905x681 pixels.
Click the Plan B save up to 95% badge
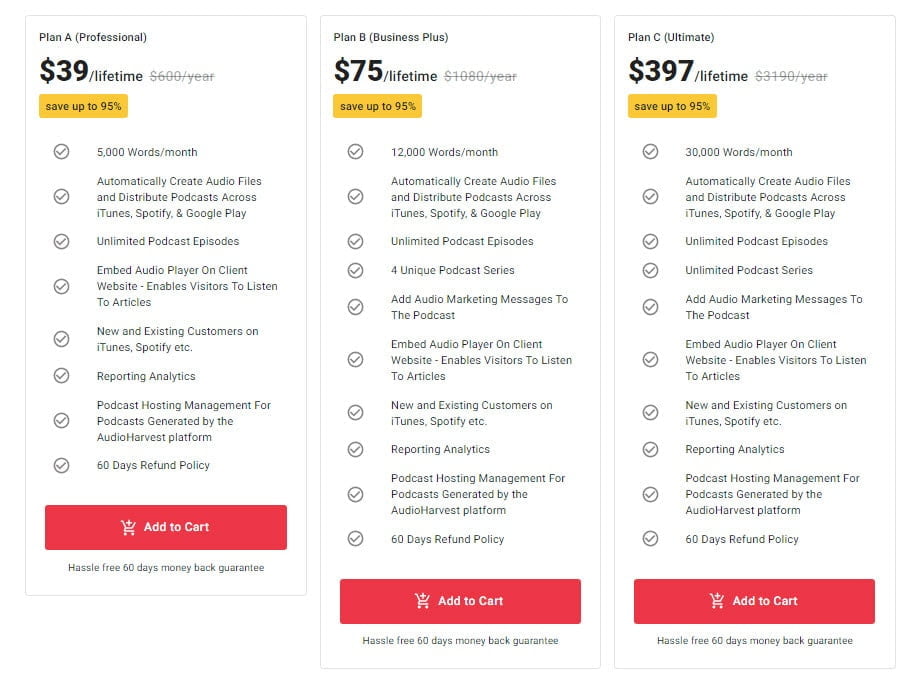(x=378, y=107)
